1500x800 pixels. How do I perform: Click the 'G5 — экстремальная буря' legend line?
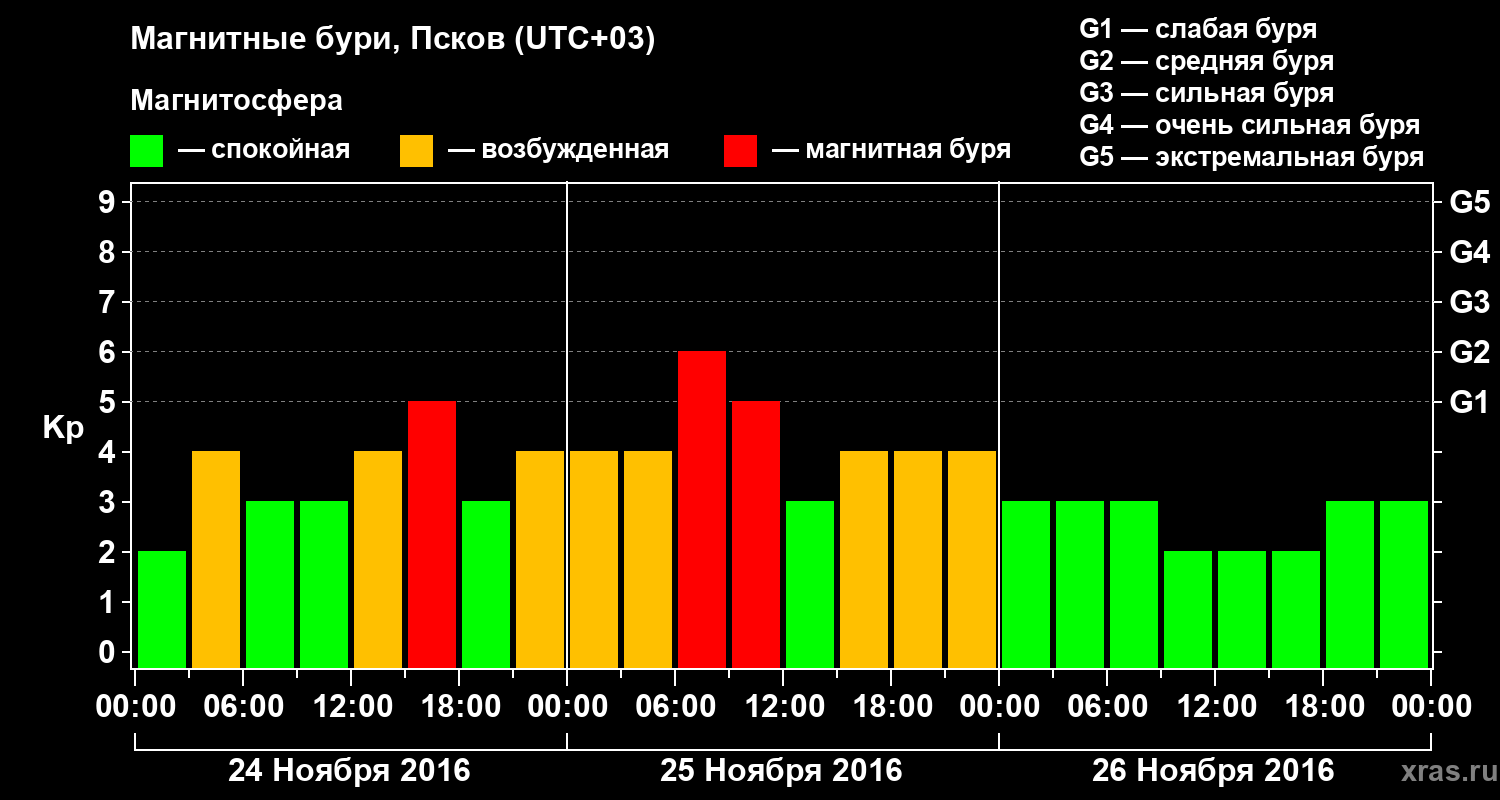coord(1252,158)
